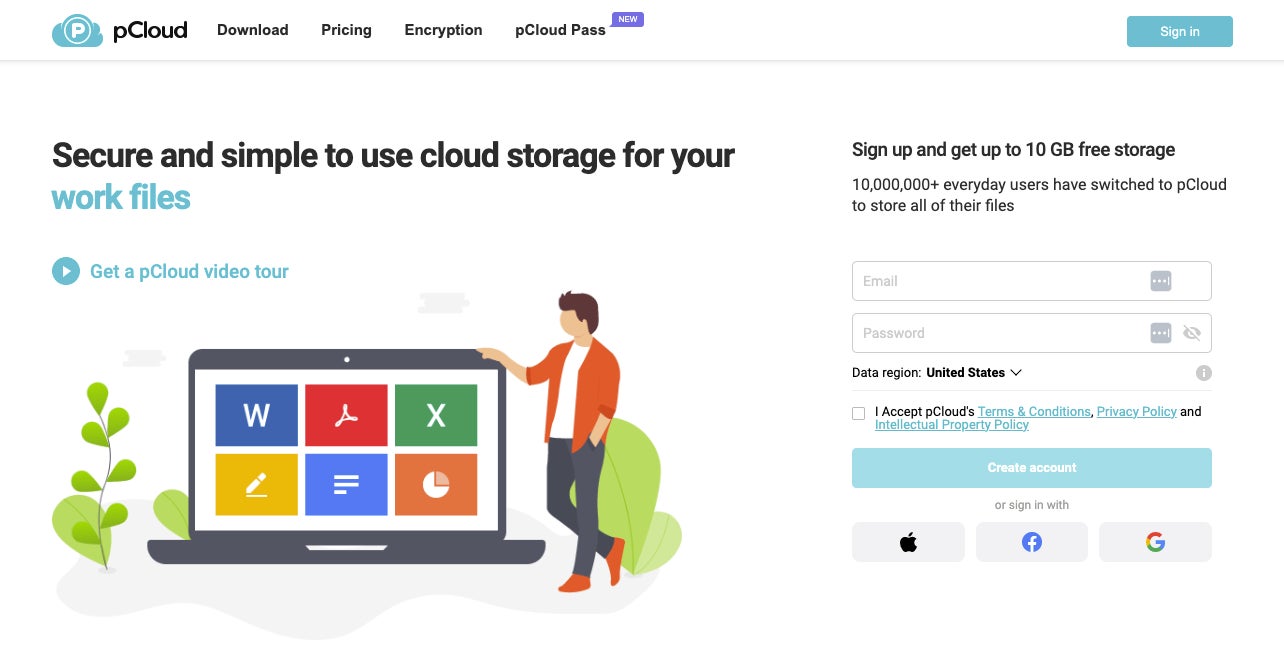Screen dimensions: 1284x663
Task: Click the green Excel tile on laptop
Action: tap(436, 415)
